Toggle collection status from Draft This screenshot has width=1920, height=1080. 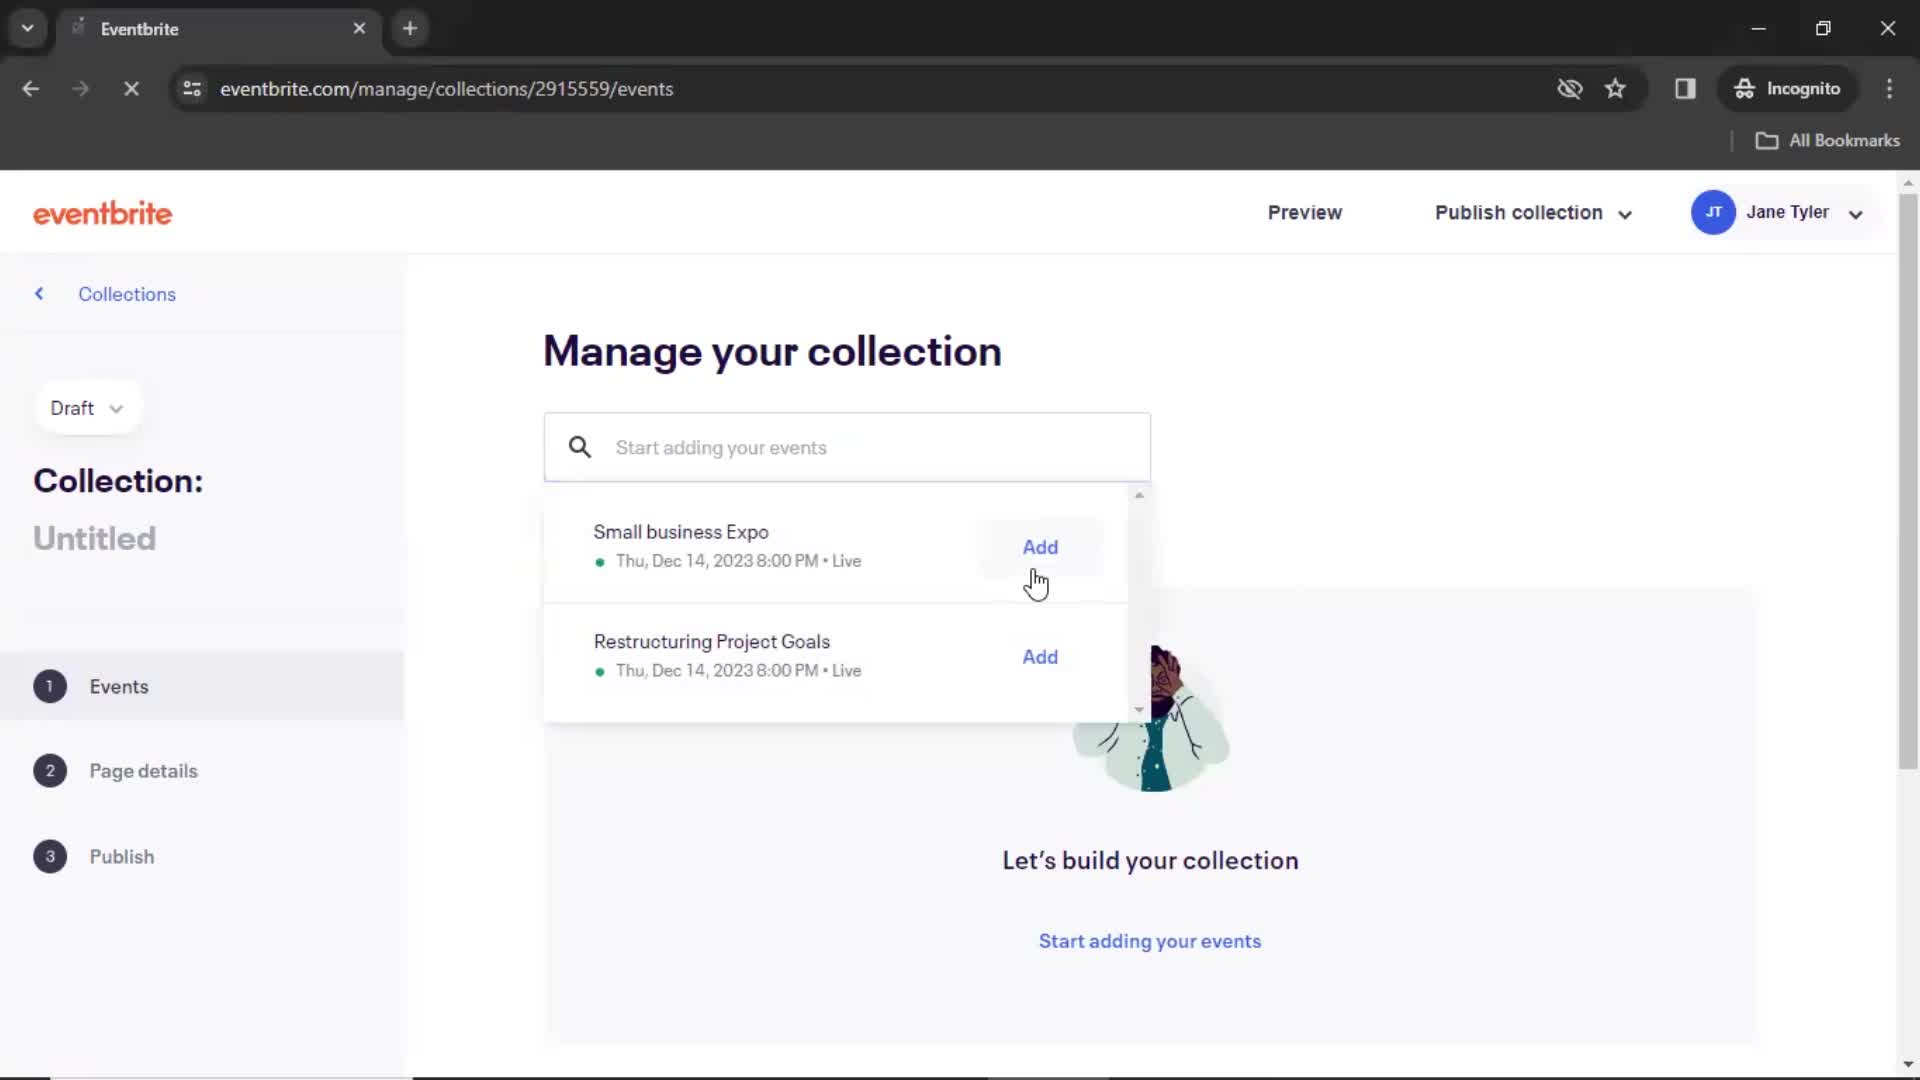tap(86, 407)
